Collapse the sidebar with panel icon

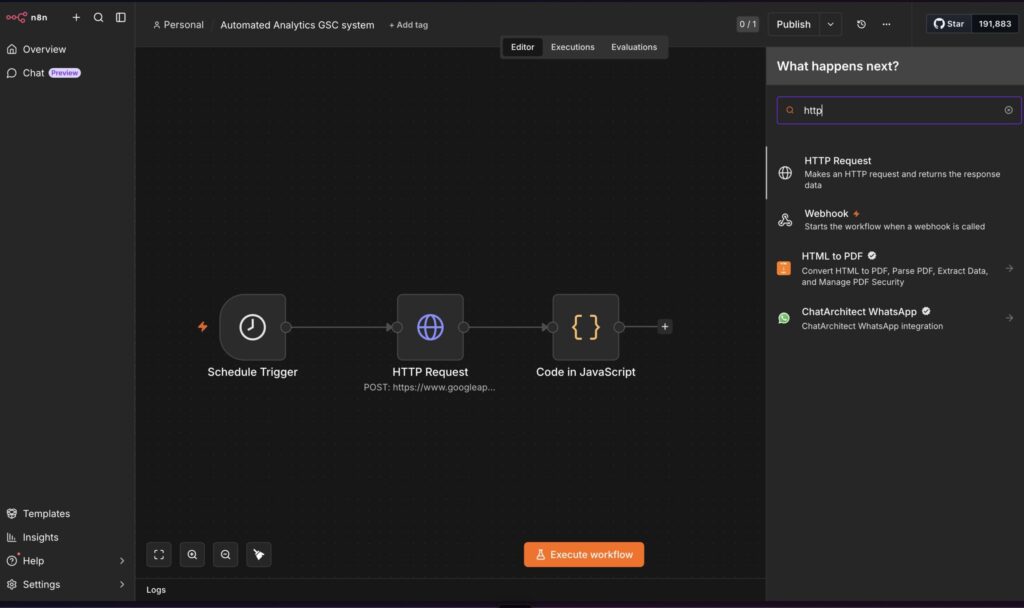point(121,18)
